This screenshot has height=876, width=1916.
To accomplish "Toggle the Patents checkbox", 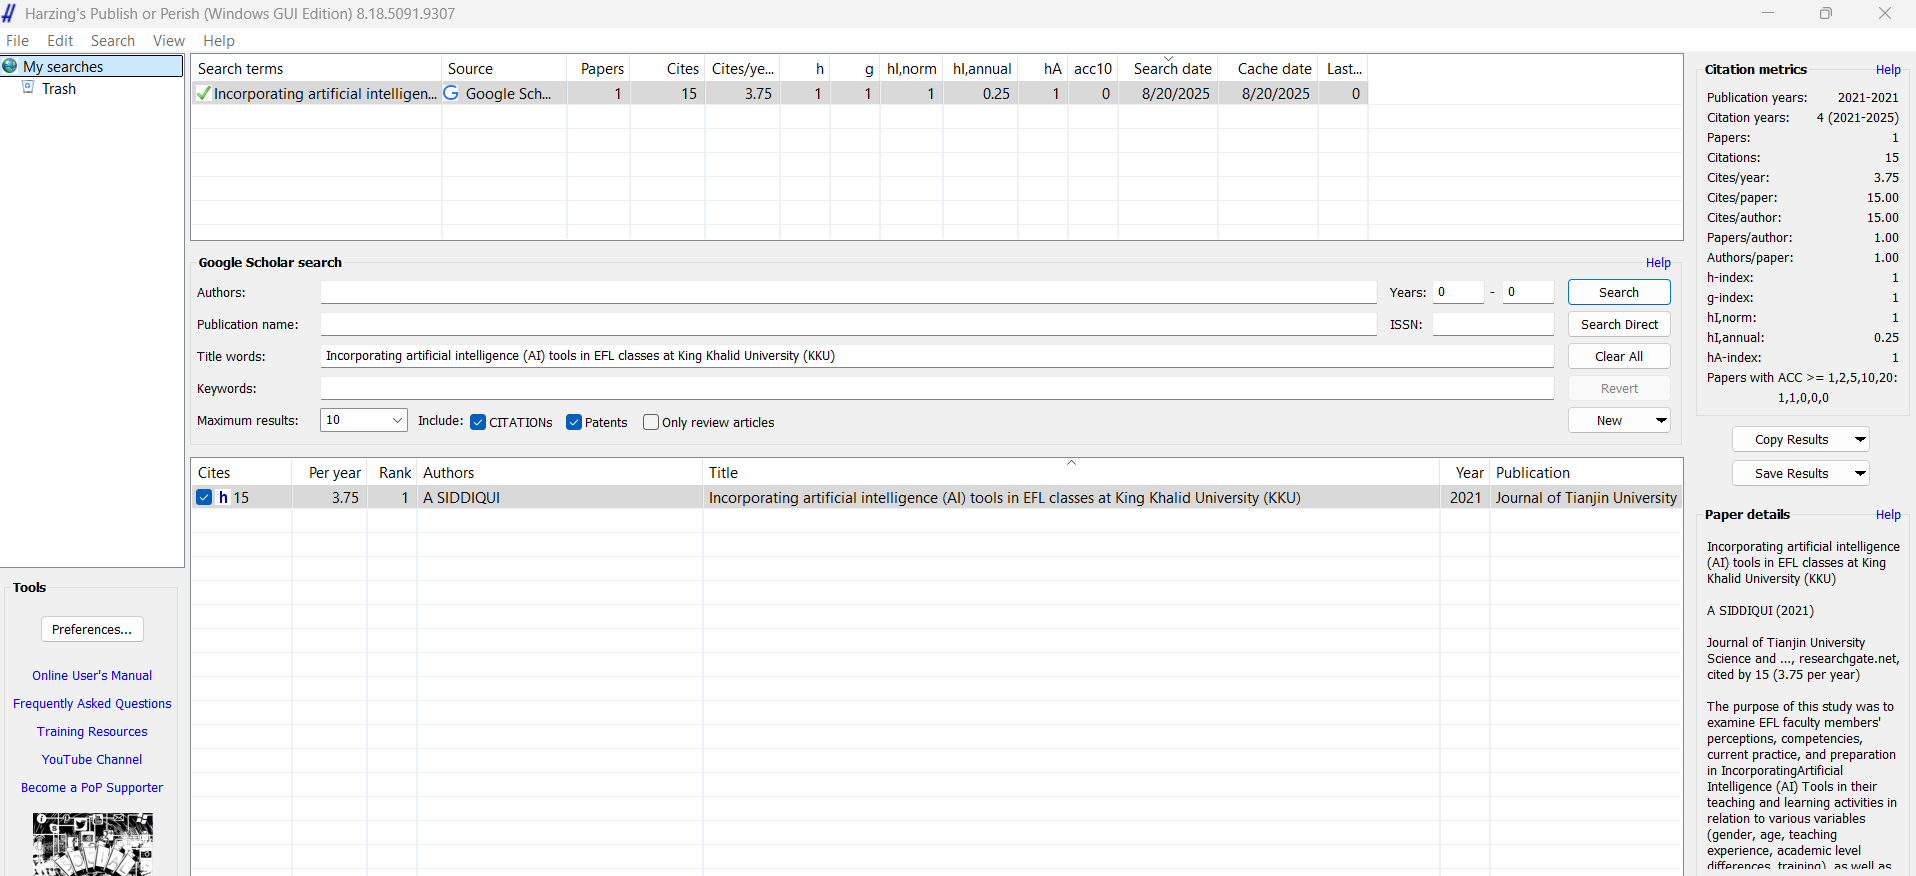I will (574, 422).
